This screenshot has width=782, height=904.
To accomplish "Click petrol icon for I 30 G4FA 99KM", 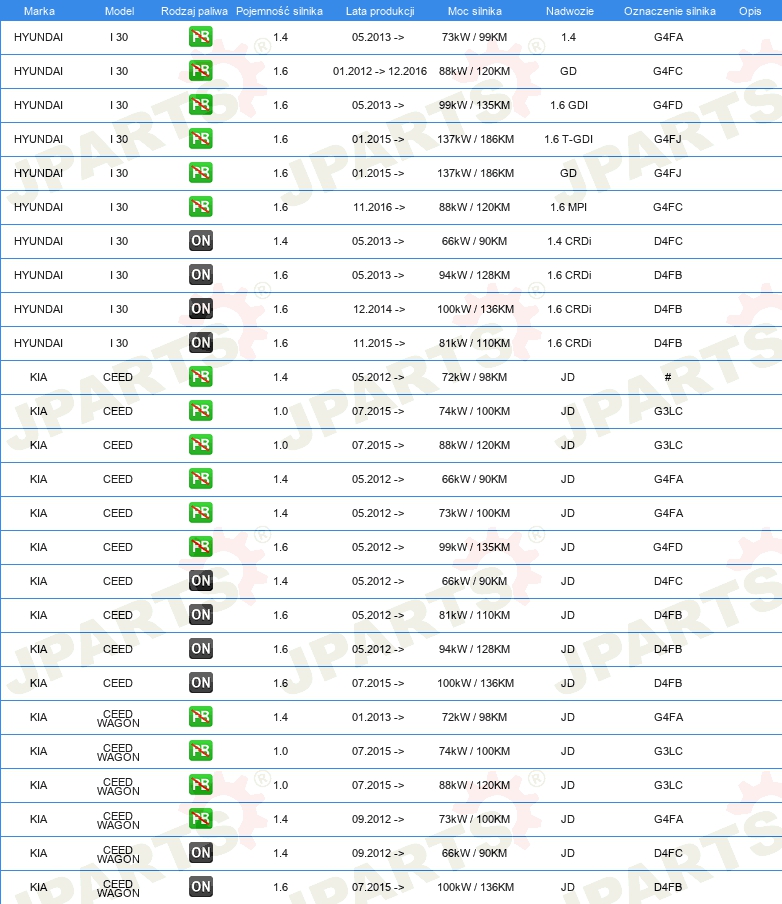I will click(x=201, y=37).
